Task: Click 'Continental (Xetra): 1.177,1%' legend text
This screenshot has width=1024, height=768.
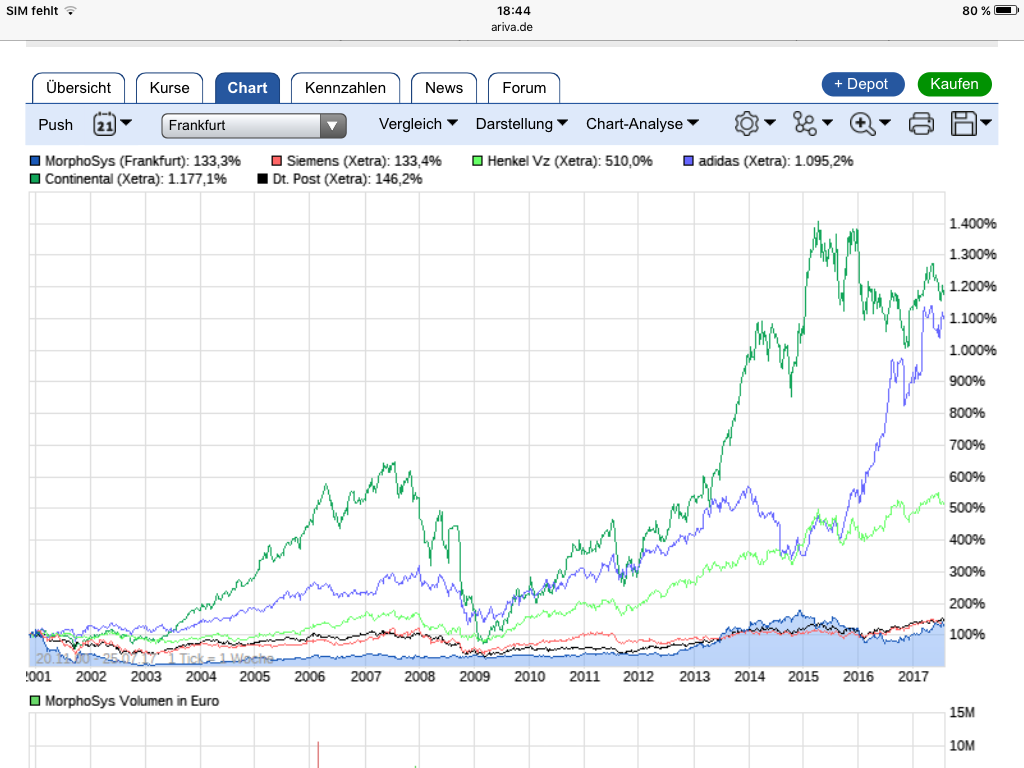Action: (136, 179)
